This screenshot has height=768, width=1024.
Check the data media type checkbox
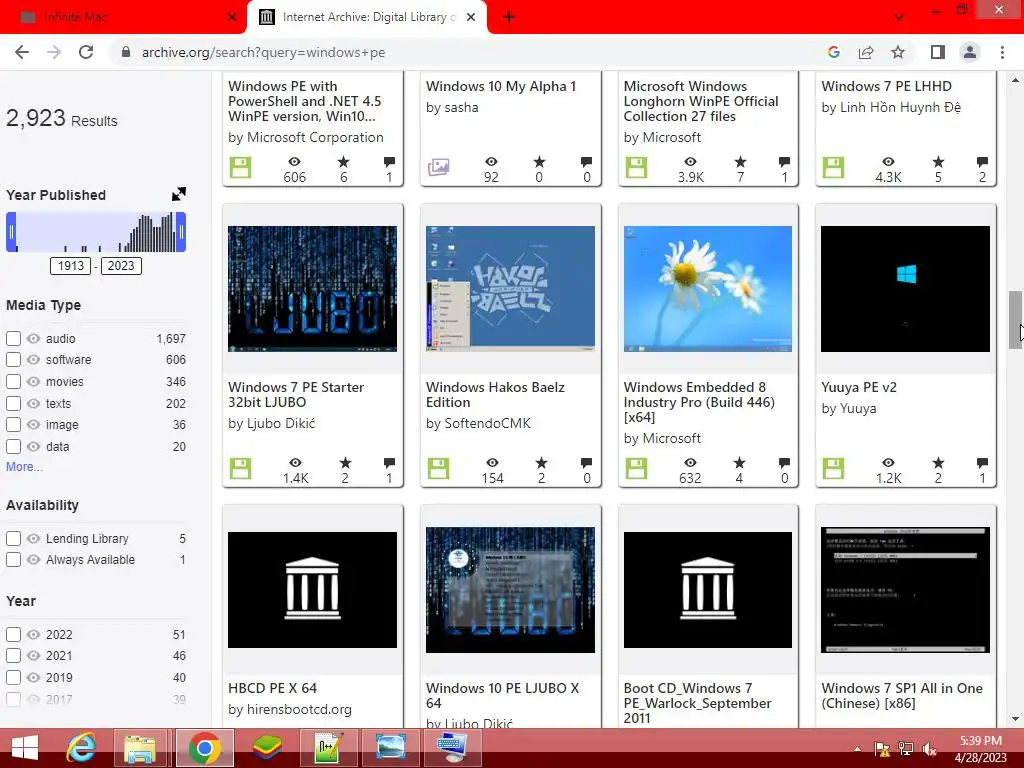coord(13,447)
